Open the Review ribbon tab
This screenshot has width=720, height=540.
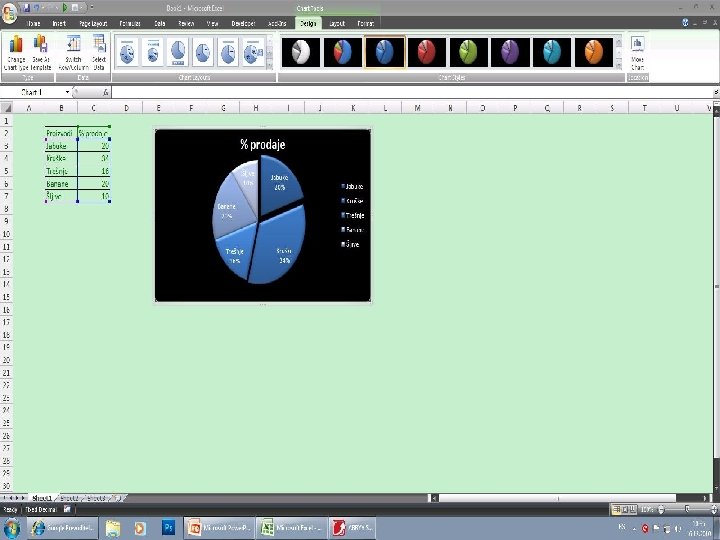[186, 23]
